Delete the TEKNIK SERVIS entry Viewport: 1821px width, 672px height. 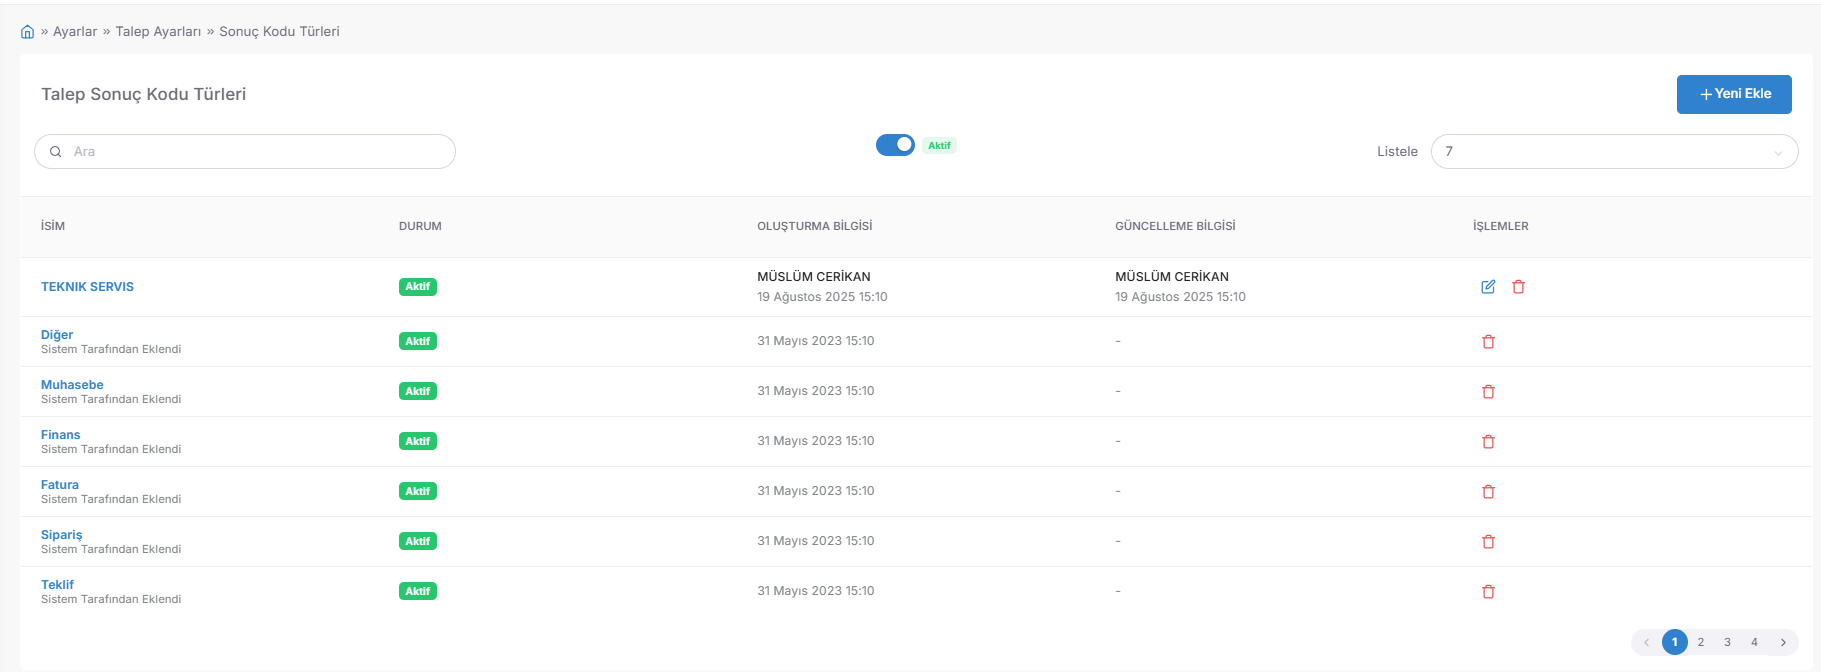[1518, 287]
